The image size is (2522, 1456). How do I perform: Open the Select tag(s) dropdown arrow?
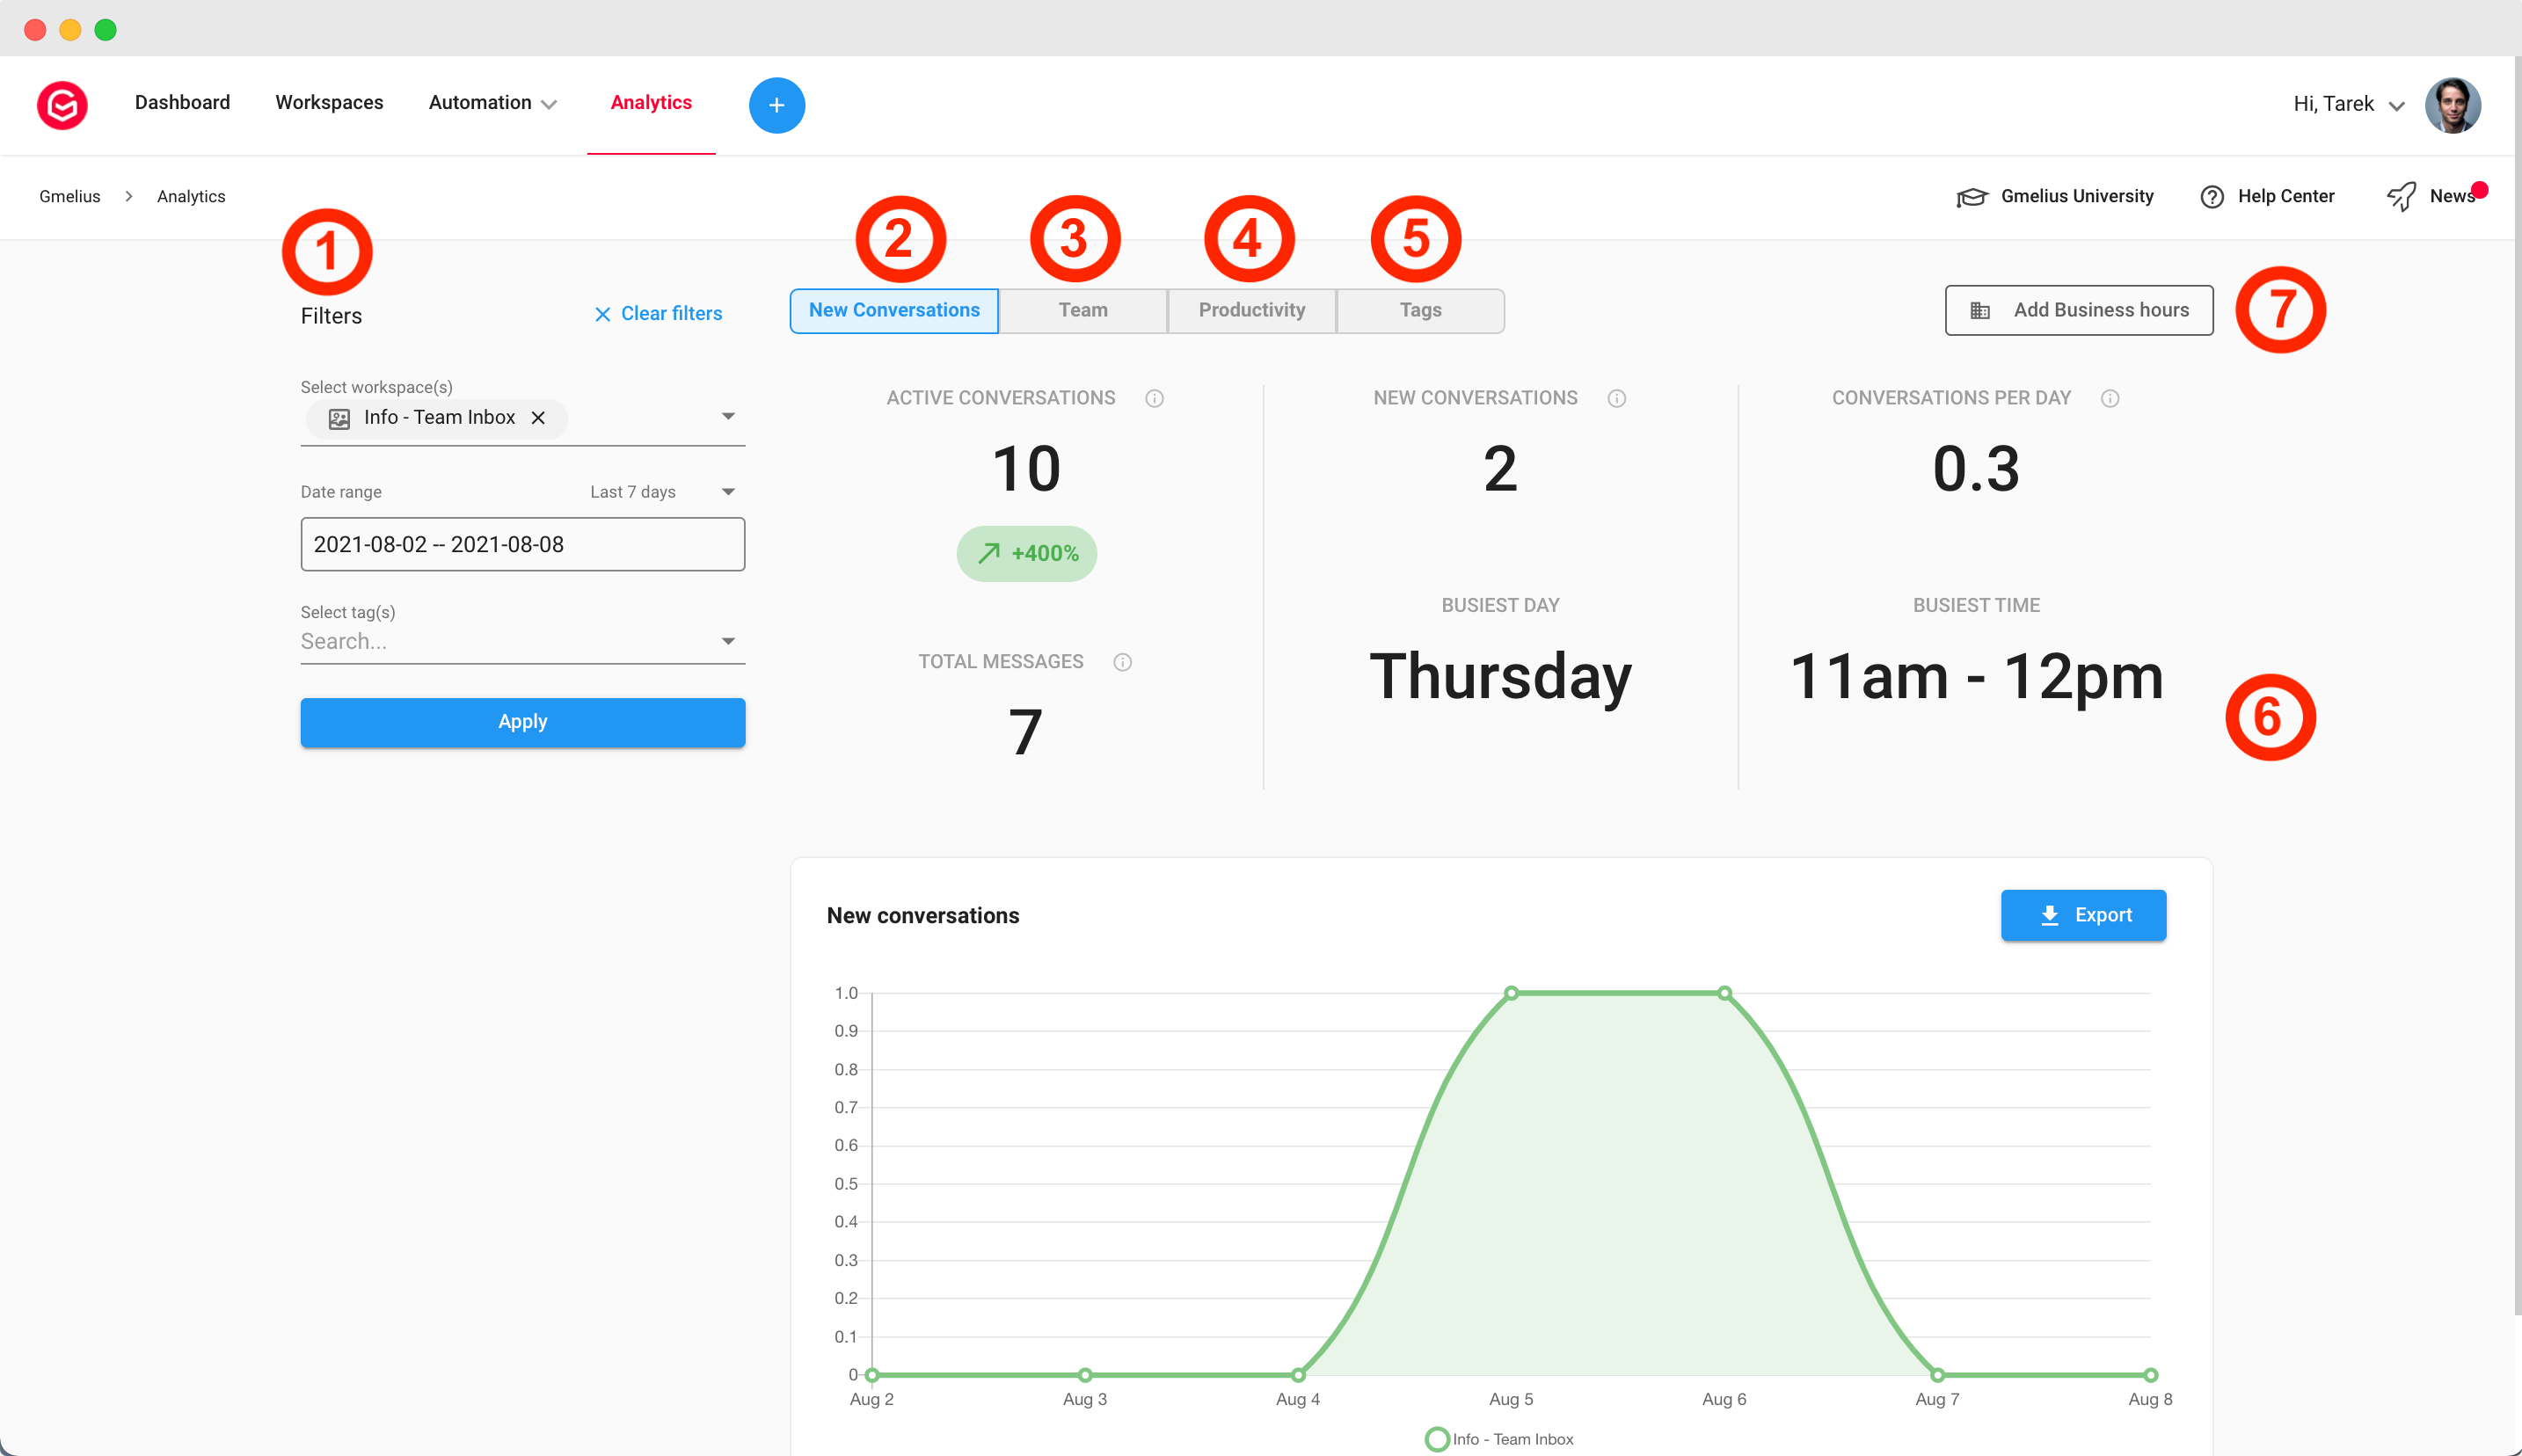728,641
